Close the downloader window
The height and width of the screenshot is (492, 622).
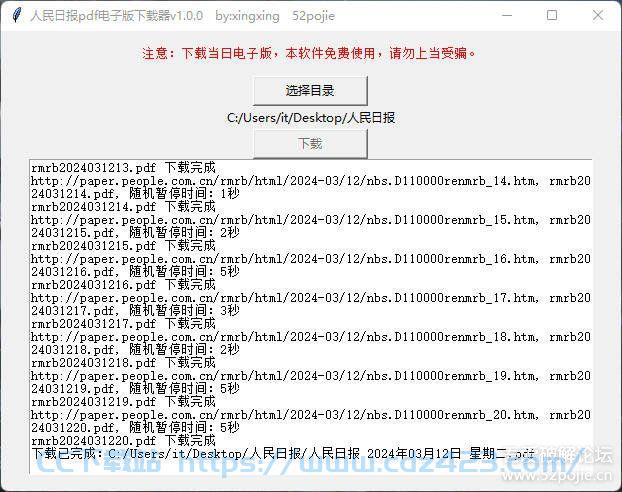(x=598, y=15)
